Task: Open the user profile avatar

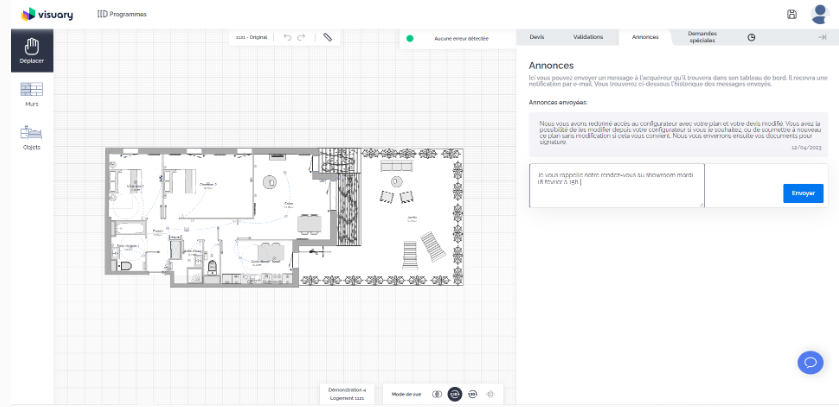Action: (819, 13)
